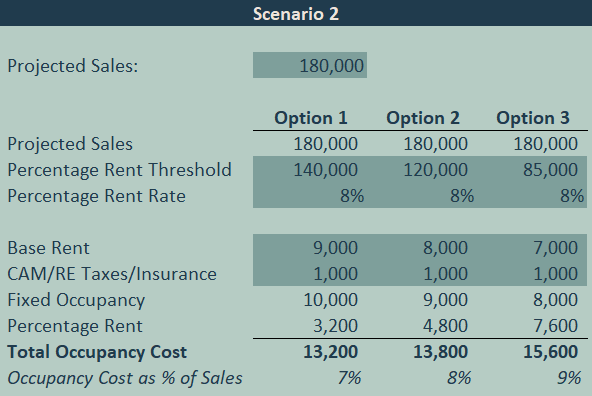Select Option 1 Percentage Rent Rate 8%

click(352, 196)
